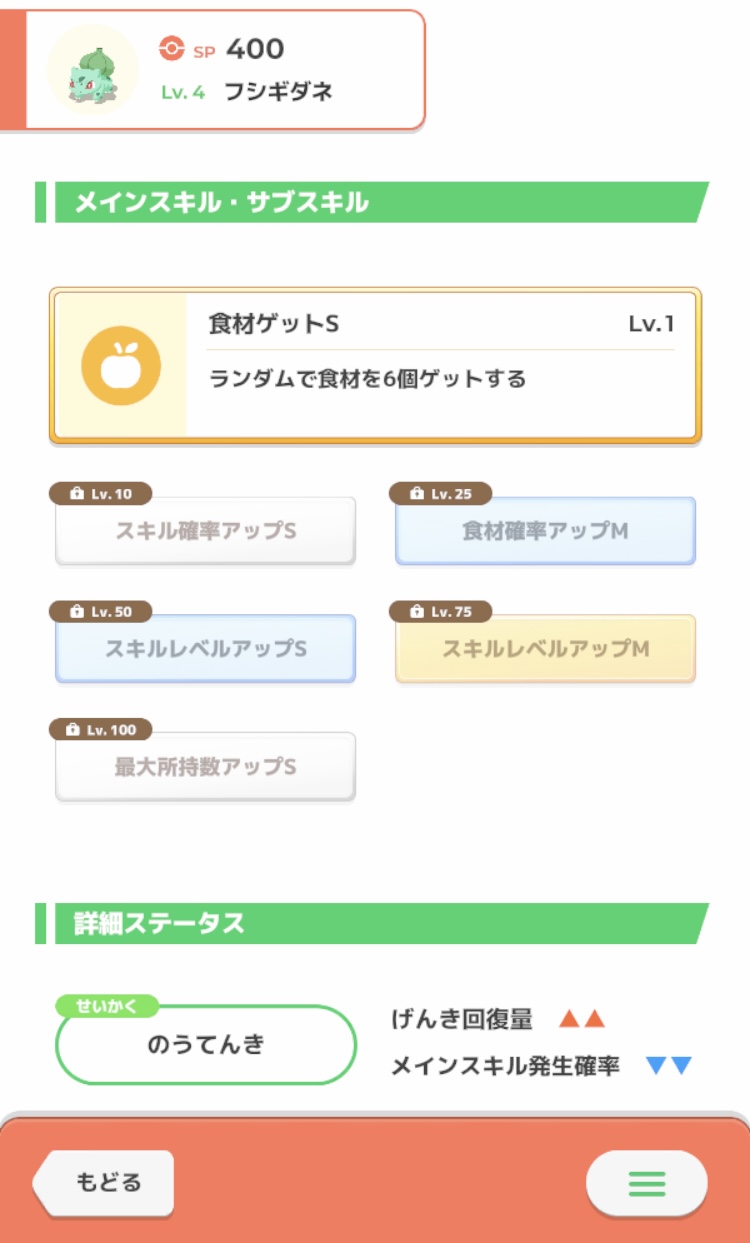Tap the Lv. 75 lock badge

[x=441, y=611]
